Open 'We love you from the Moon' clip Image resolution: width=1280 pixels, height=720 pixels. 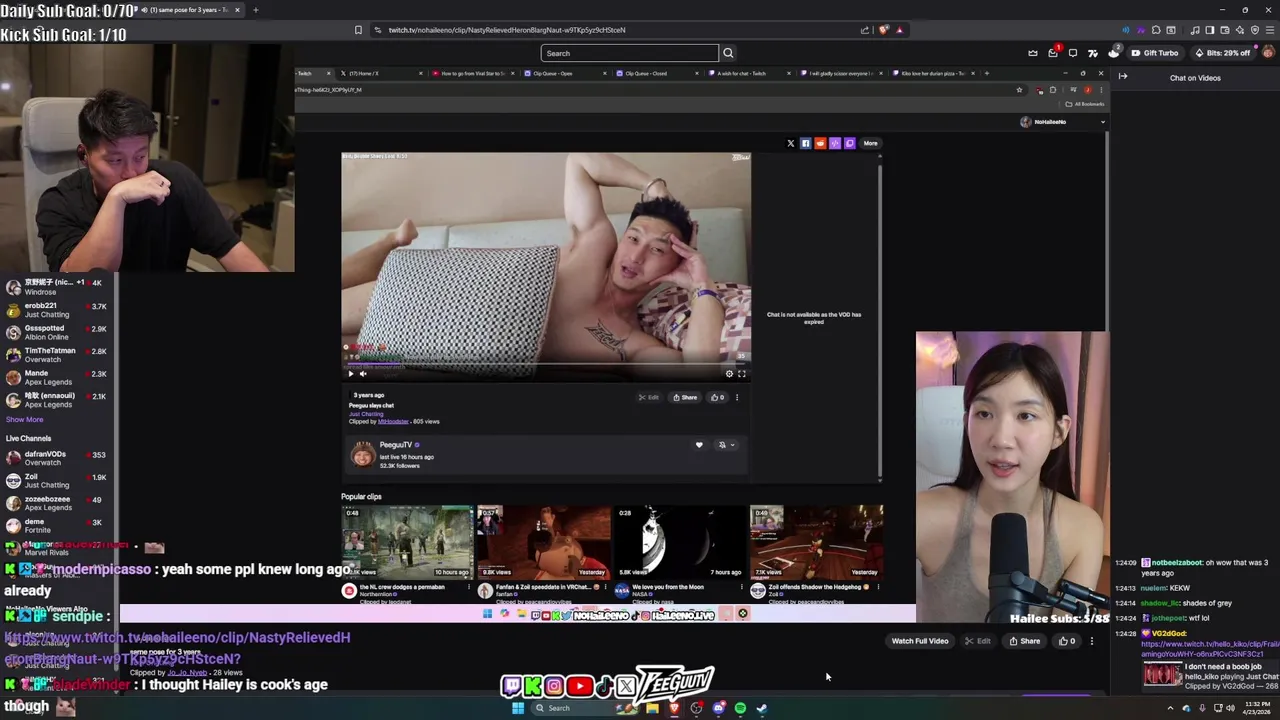pos(680,542)
